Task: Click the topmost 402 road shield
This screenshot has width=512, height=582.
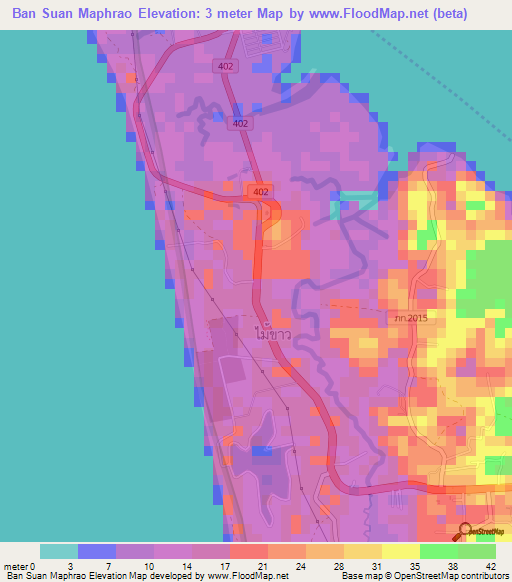Action: [225, 66]
